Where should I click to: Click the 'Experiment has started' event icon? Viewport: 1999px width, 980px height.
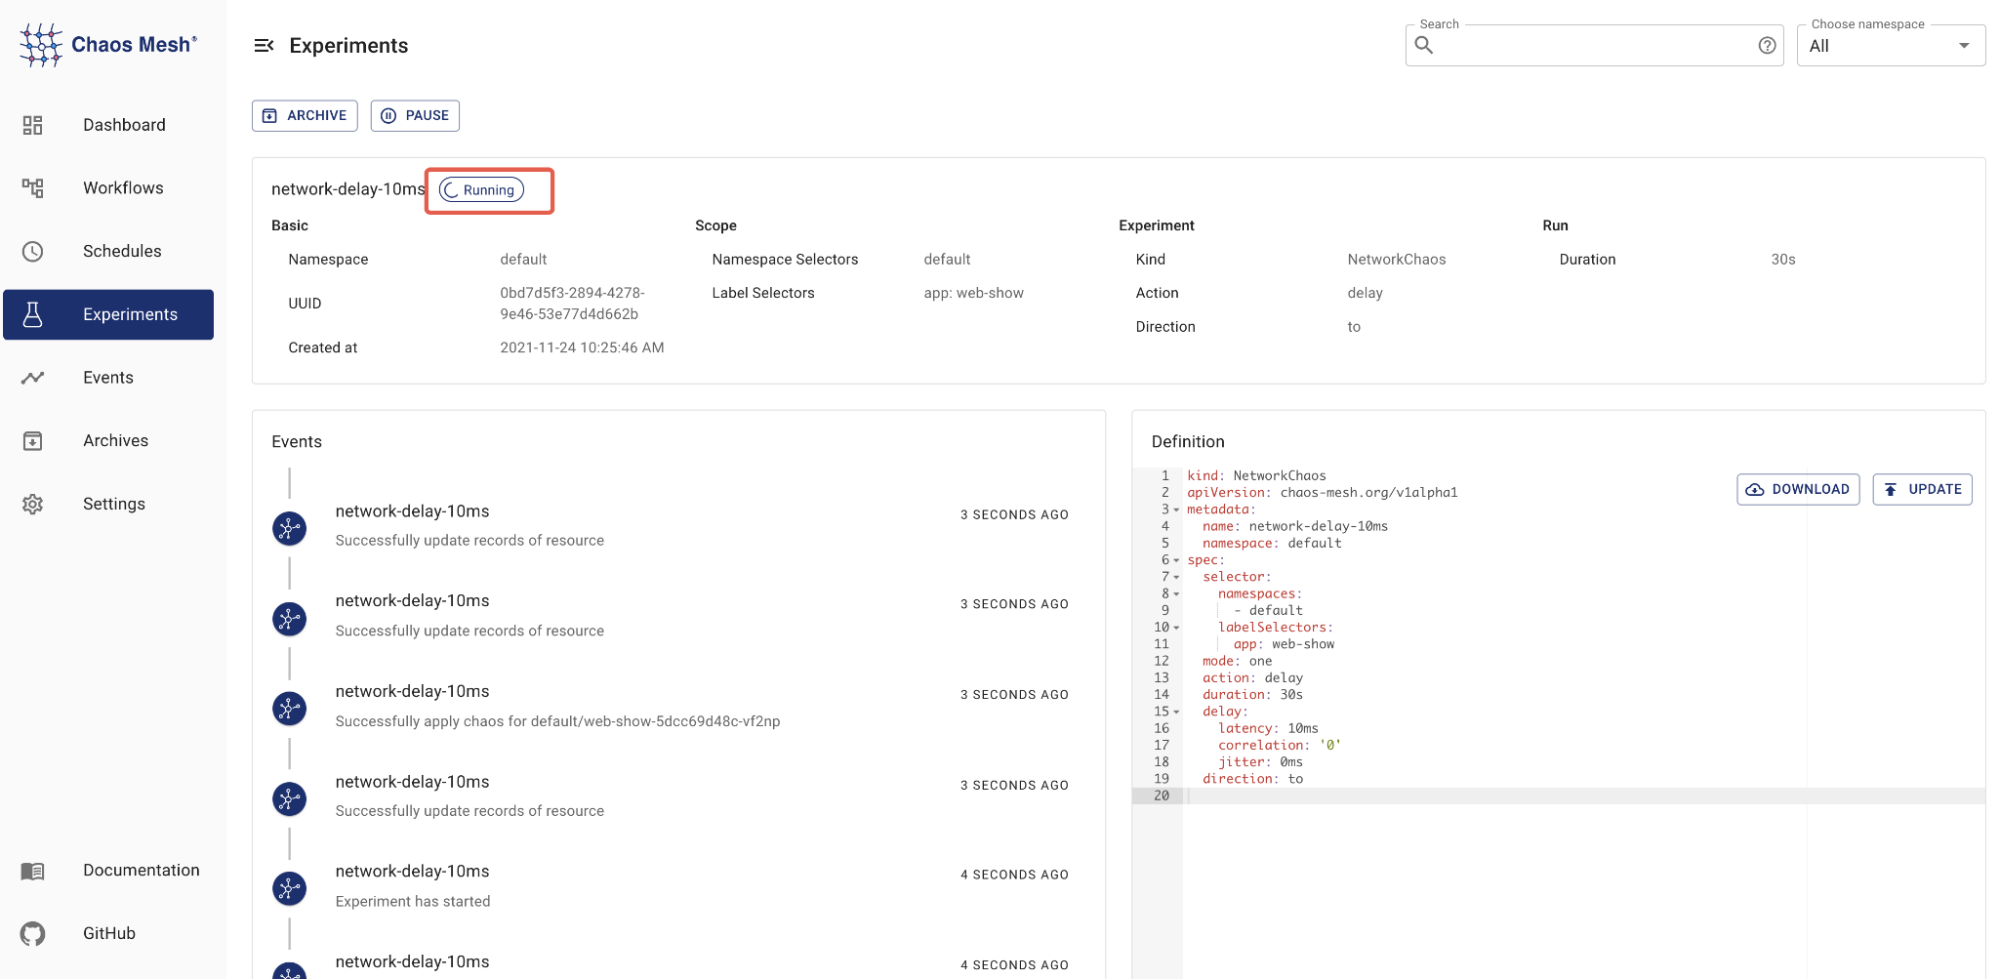click(290, 888)
